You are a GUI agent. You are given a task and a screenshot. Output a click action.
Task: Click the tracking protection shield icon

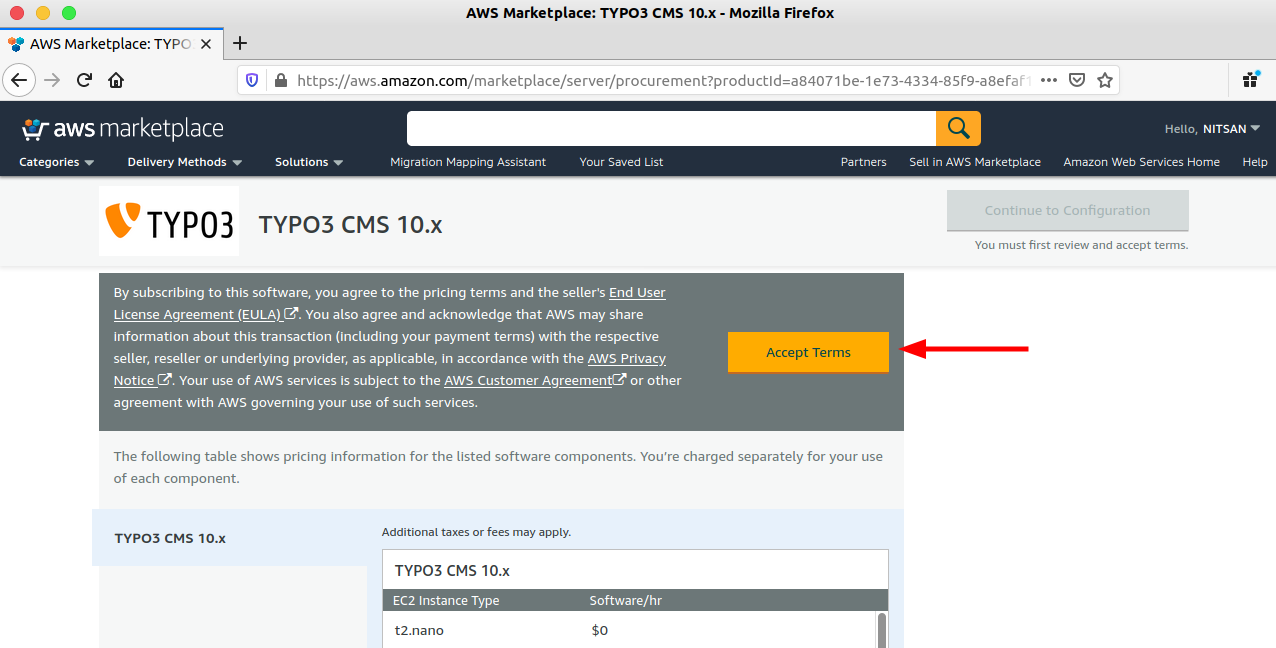coord(253,80)
